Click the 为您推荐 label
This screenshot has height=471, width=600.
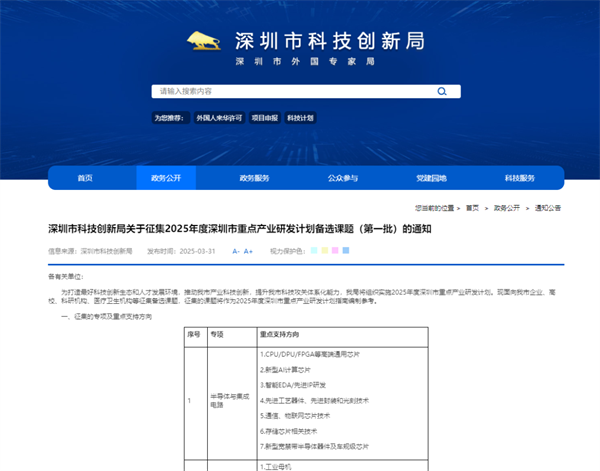169,118
